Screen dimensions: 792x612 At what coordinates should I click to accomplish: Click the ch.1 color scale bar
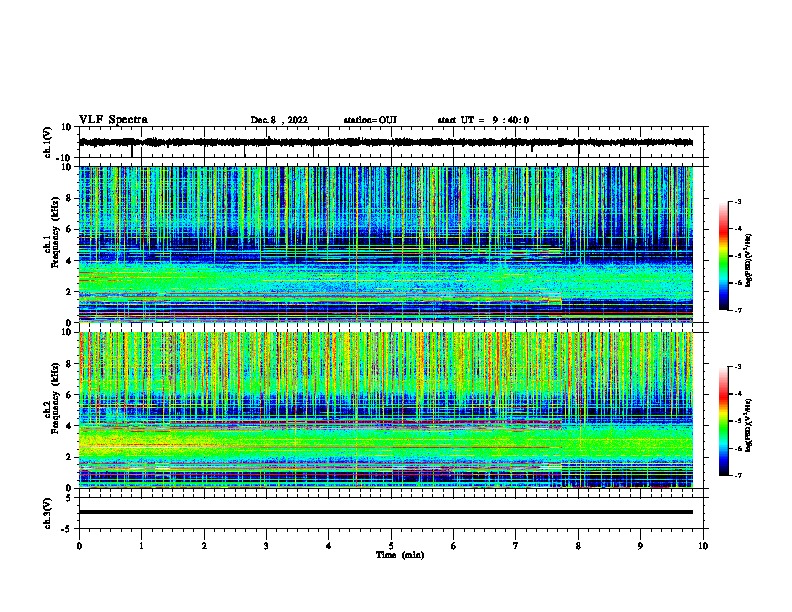[723, 256]
